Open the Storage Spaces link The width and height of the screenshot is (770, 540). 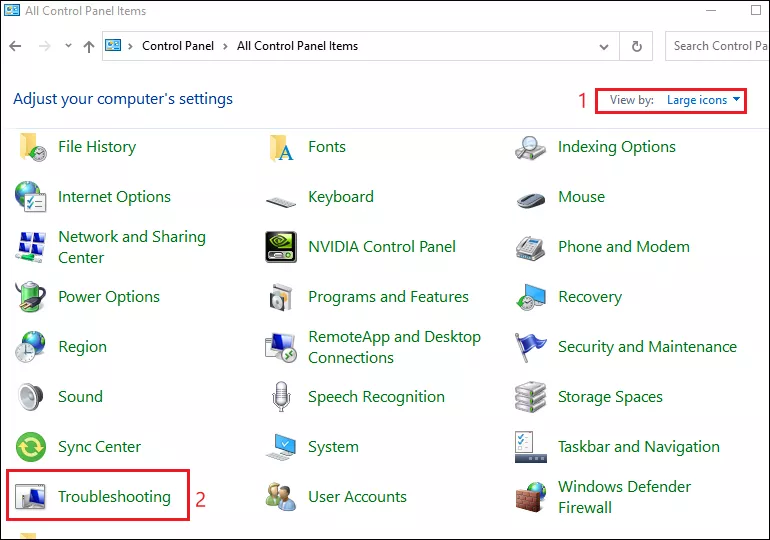coord(610,397)
